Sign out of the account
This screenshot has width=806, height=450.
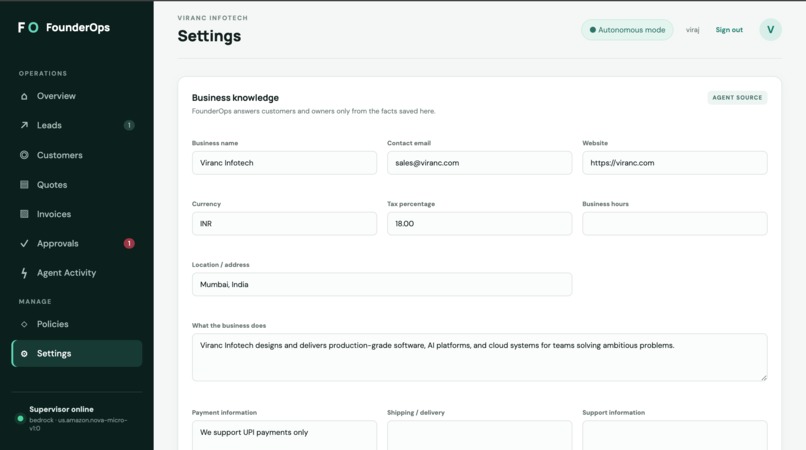[729, 30]
